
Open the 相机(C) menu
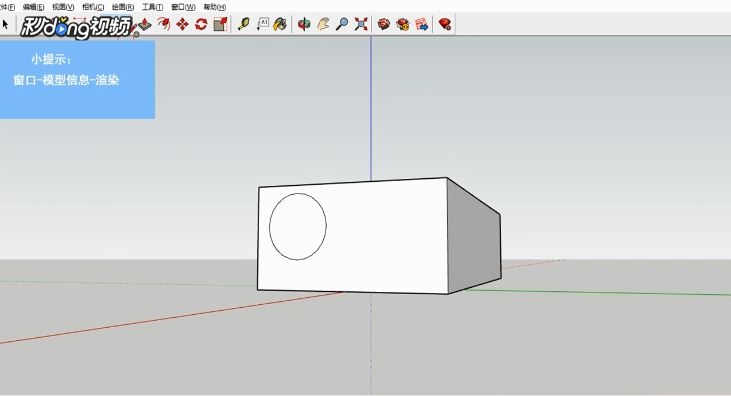[x=93, y=7]
